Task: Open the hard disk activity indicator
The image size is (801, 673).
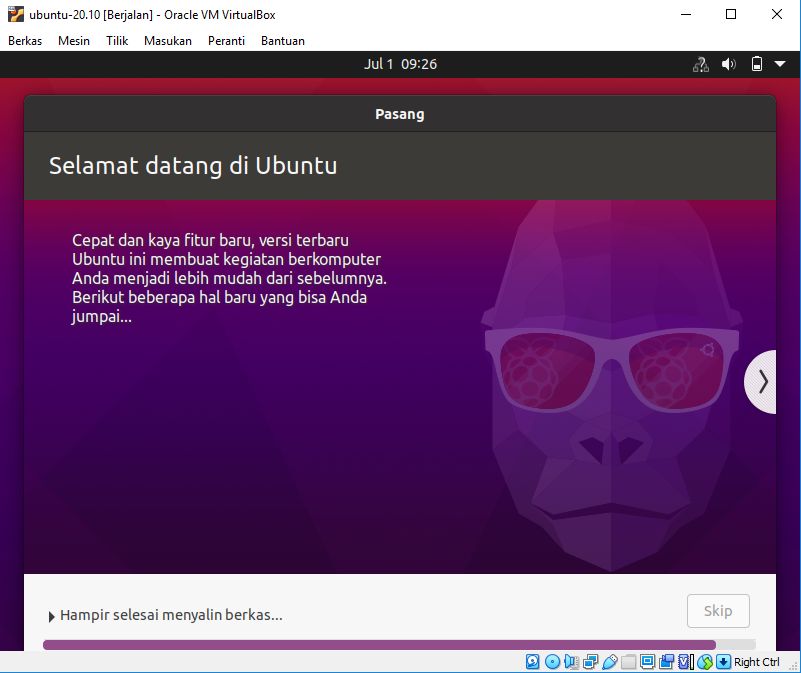Action: (x=532, y=662)
